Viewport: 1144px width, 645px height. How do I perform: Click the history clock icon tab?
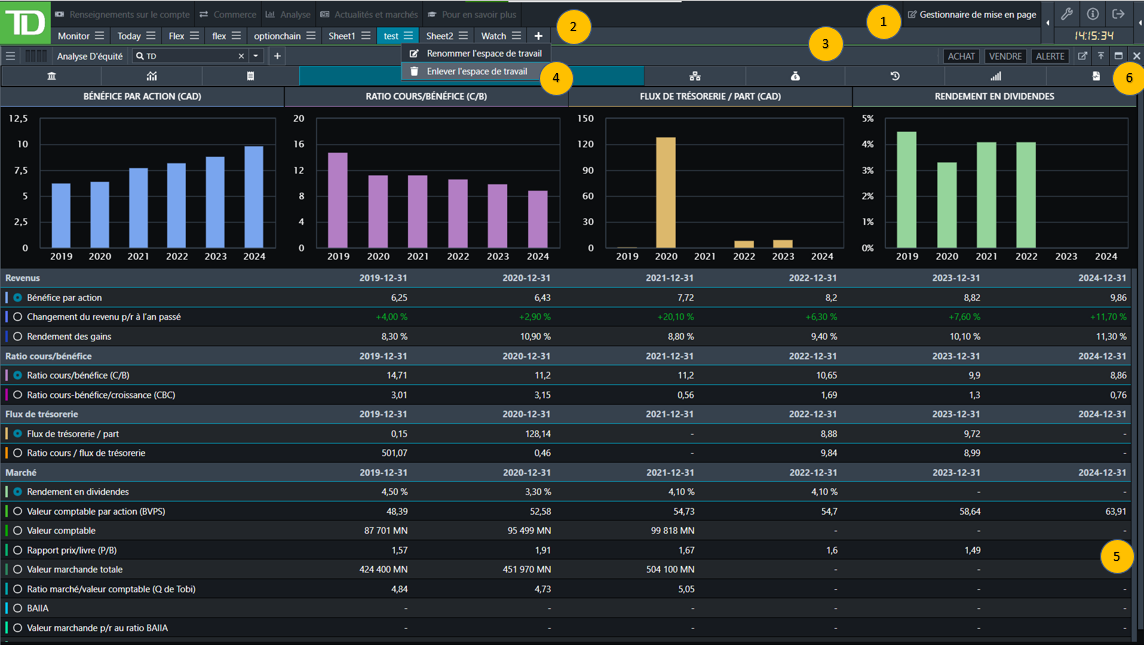[x=895, y=76]
